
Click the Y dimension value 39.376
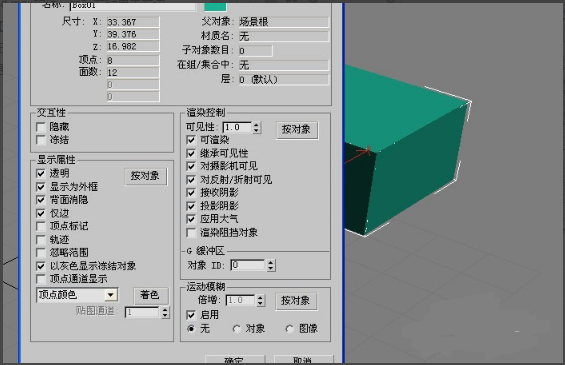tap(133, 34)
